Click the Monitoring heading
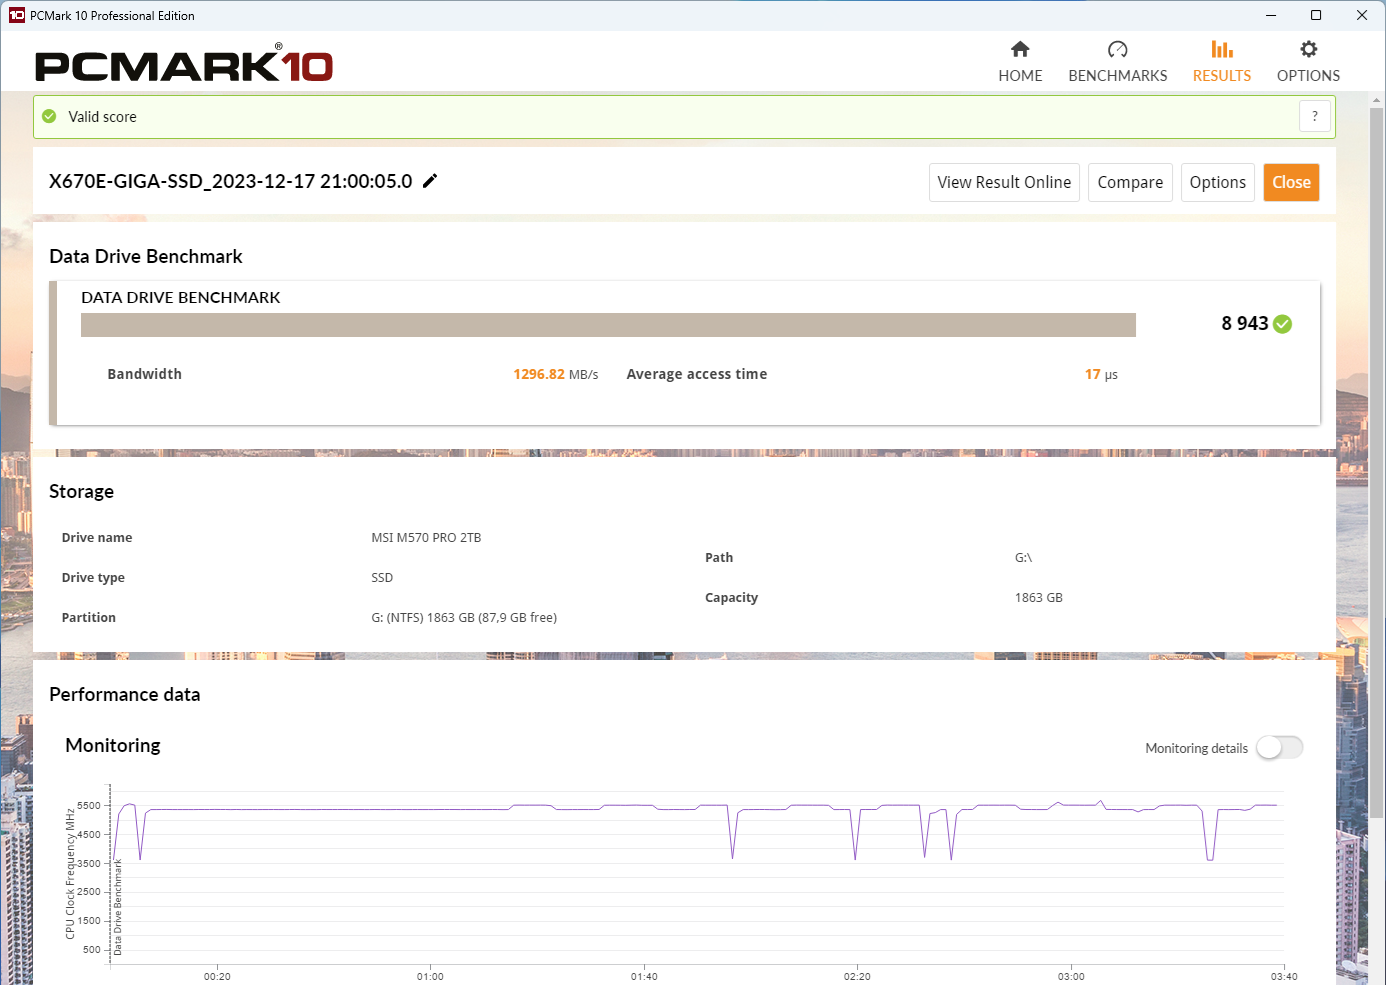 [x=113, y=745]
